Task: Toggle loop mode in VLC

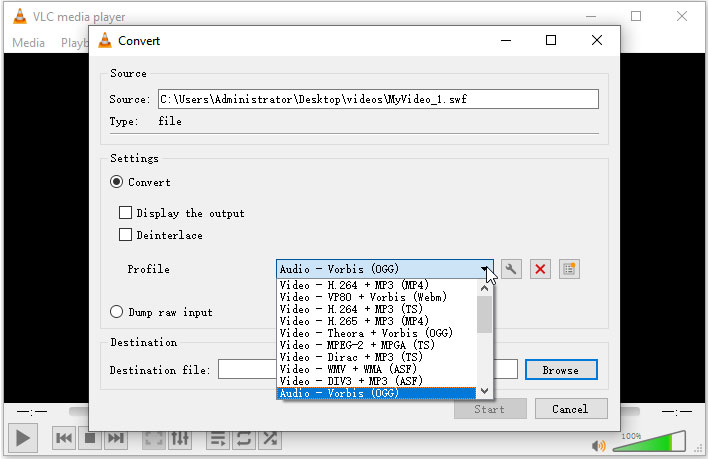Action: pos(244,439)
